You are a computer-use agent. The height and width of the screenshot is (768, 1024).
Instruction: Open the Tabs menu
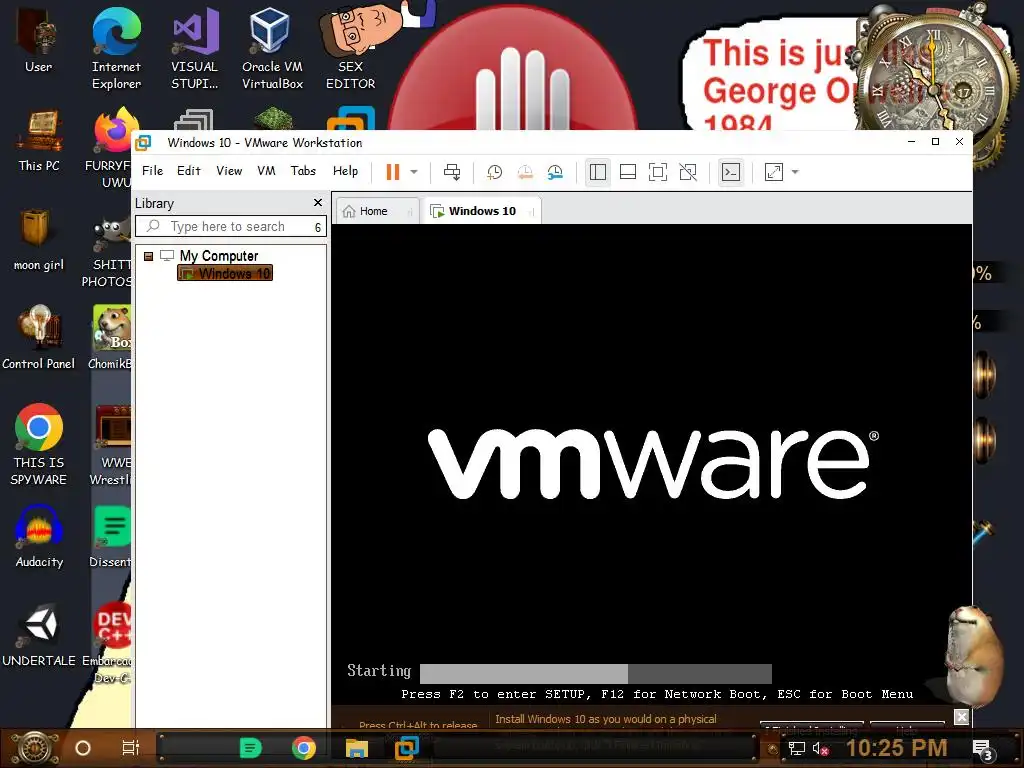click(303, 170)
